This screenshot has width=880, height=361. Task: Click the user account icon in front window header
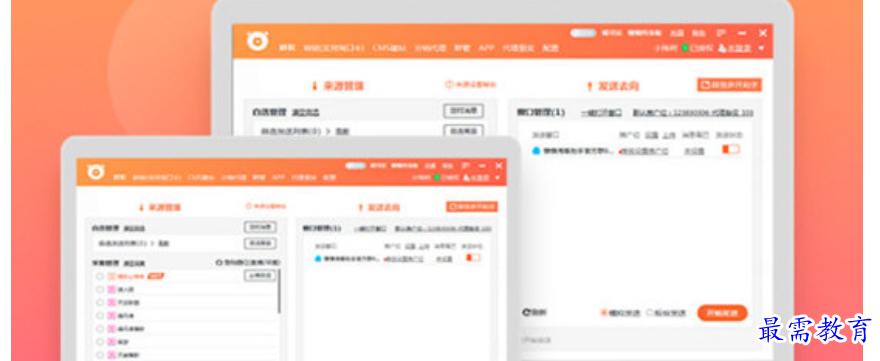[x=465, y=177]
